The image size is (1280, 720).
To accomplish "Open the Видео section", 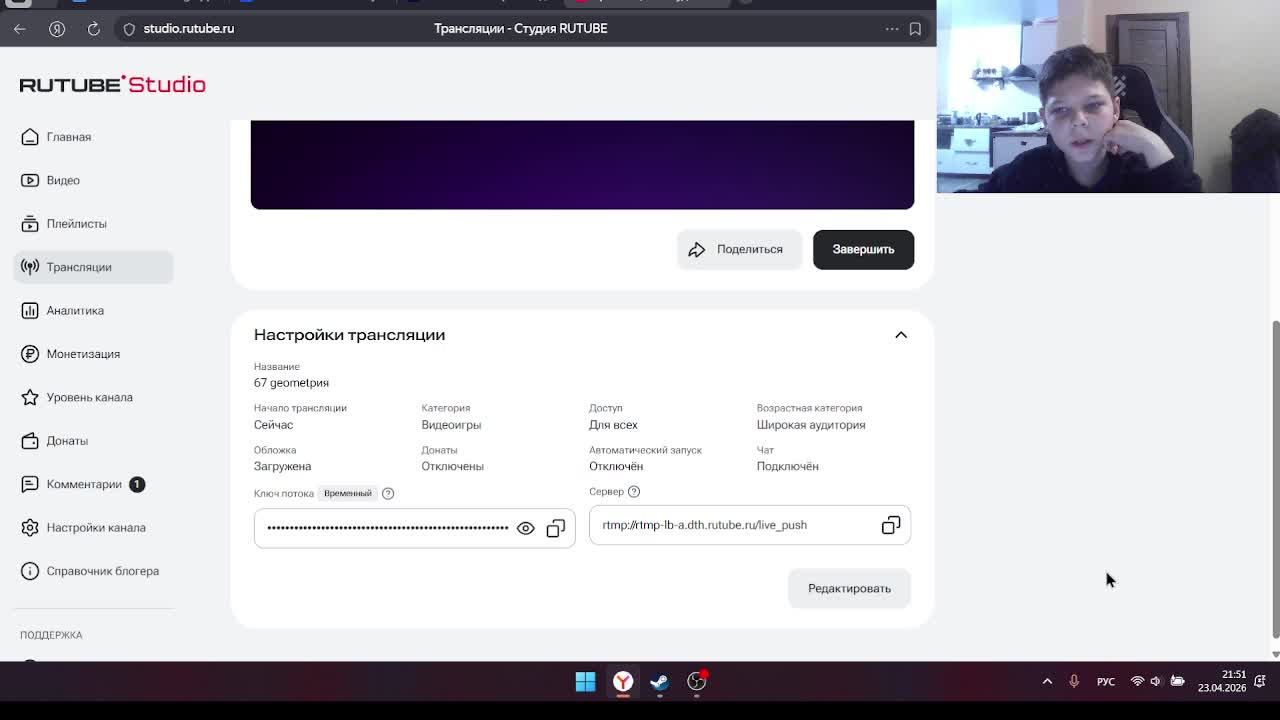I will coord(93,180).
